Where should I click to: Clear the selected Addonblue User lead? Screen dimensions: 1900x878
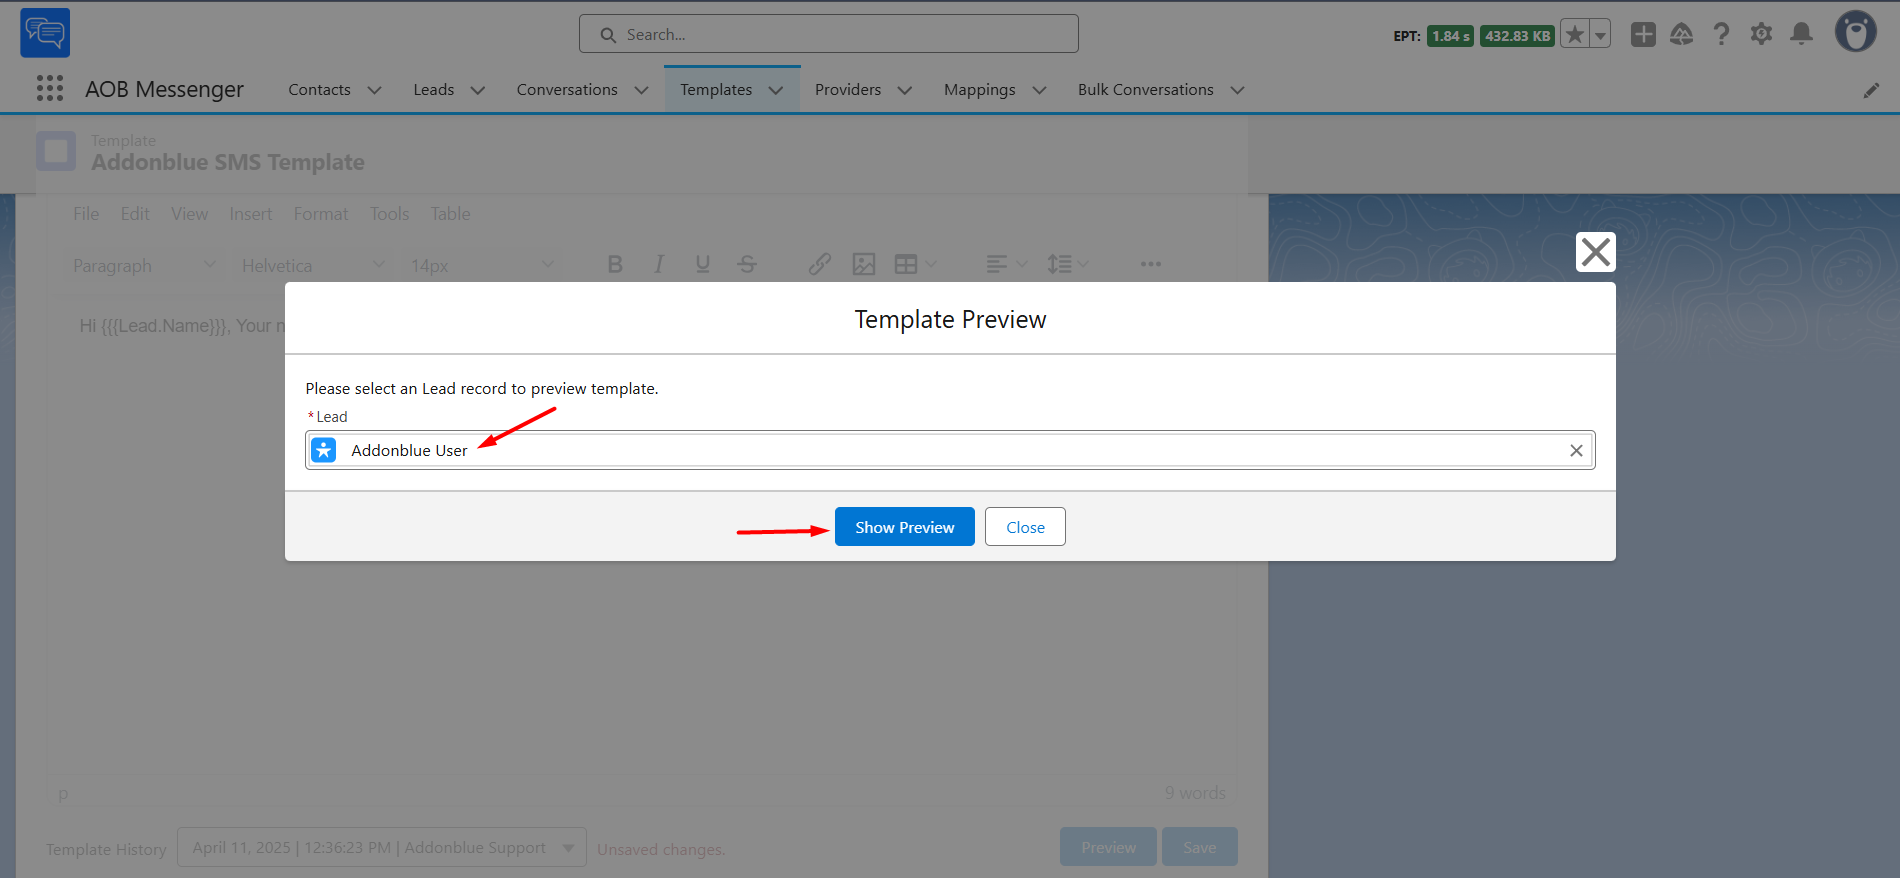1576,451
